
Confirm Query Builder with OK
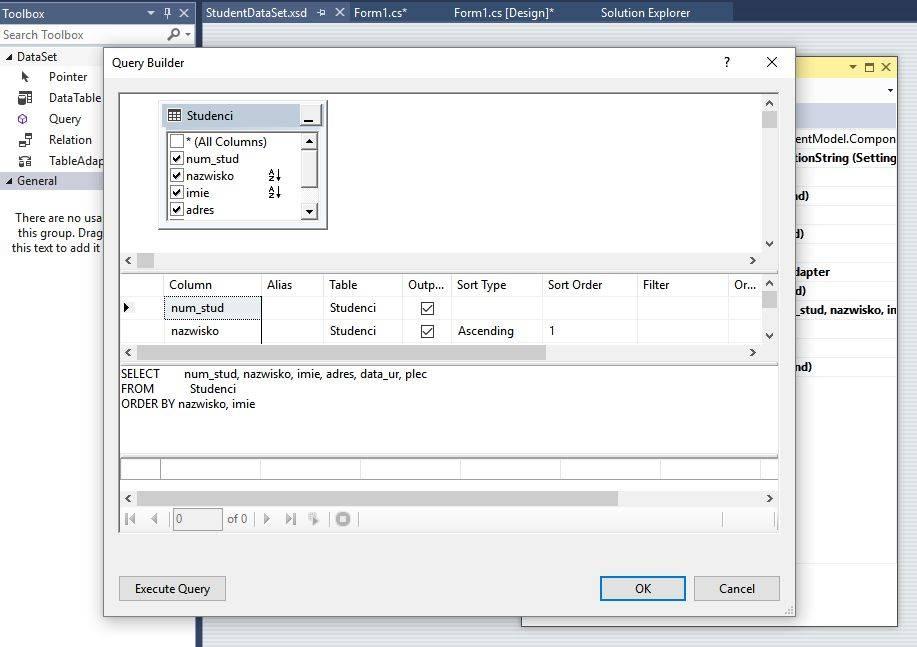coord(643,589)
